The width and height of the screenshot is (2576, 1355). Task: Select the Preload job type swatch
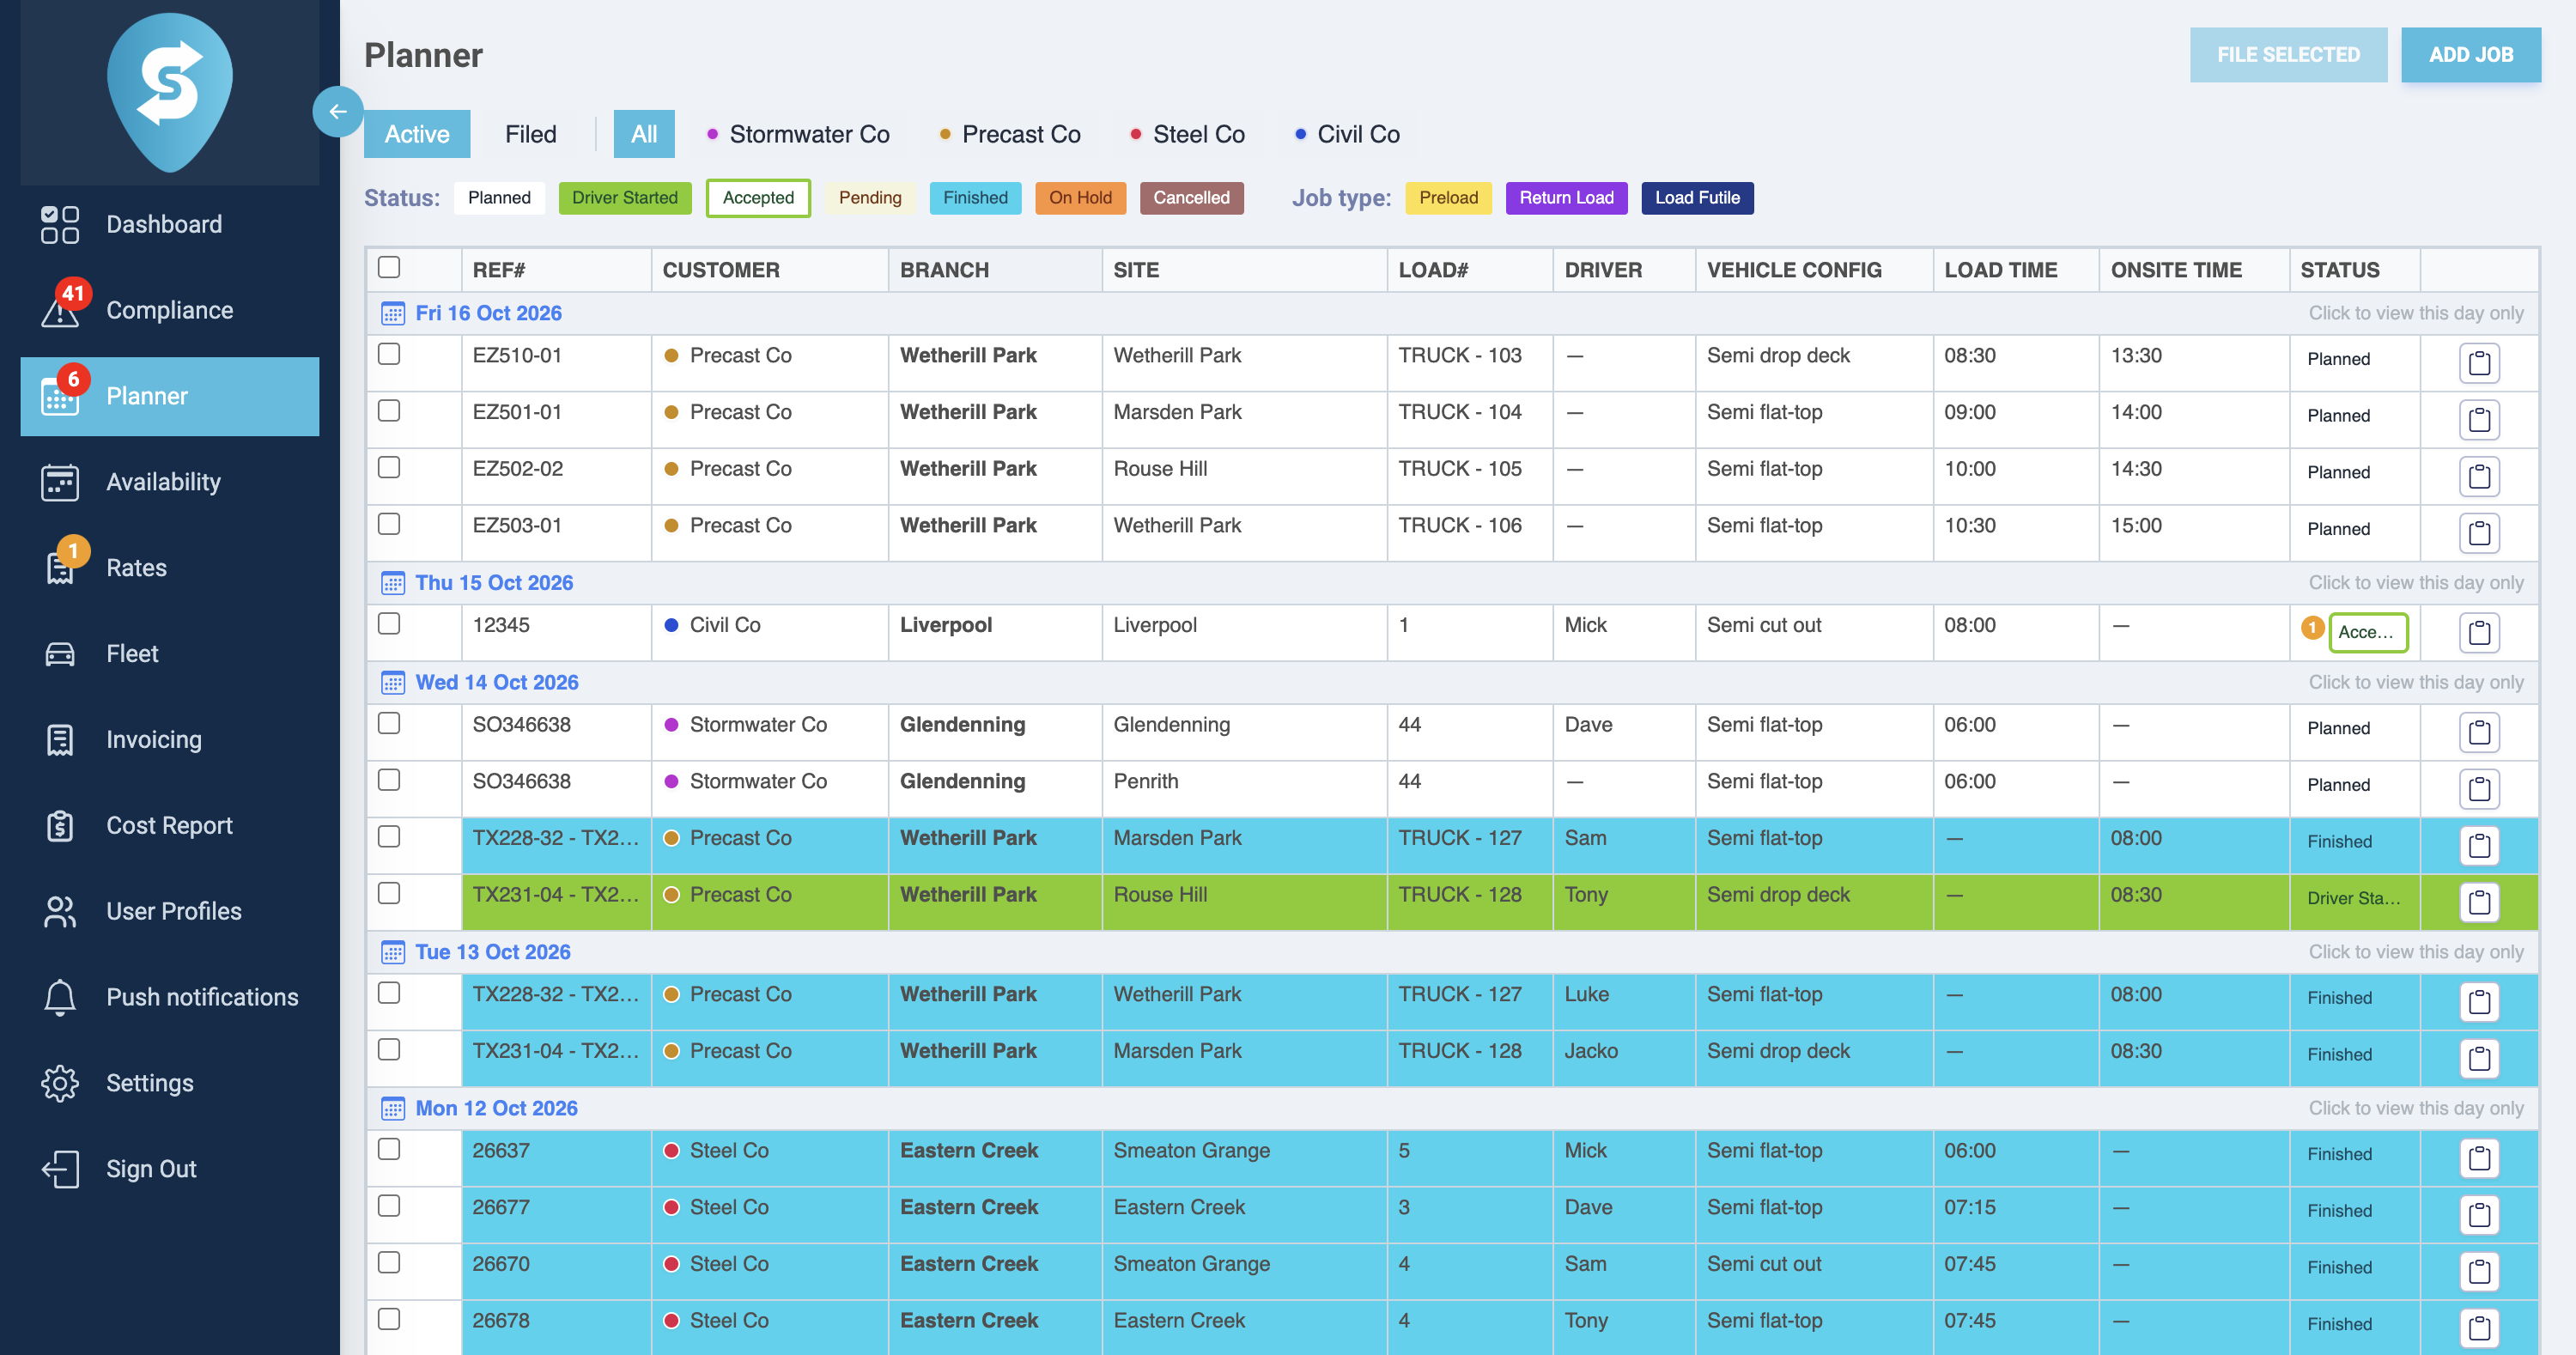pyautogui.click(x=1448, y=198)
